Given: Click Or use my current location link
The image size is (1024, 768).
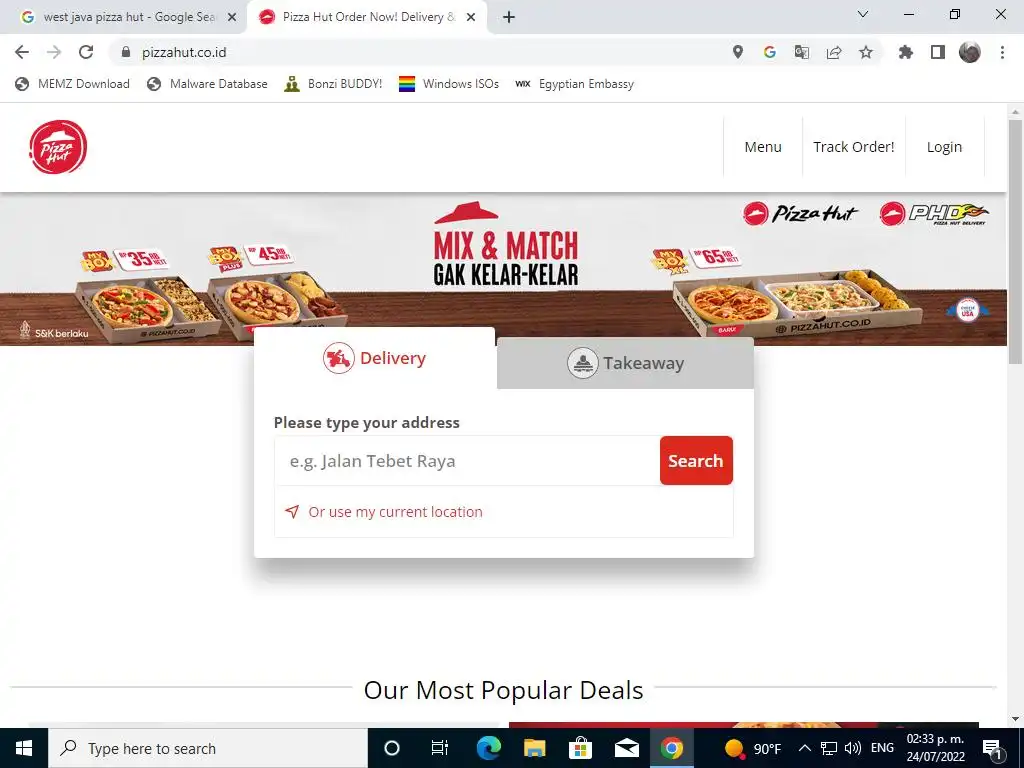Looking at the screenshot, I should (395, 512).
